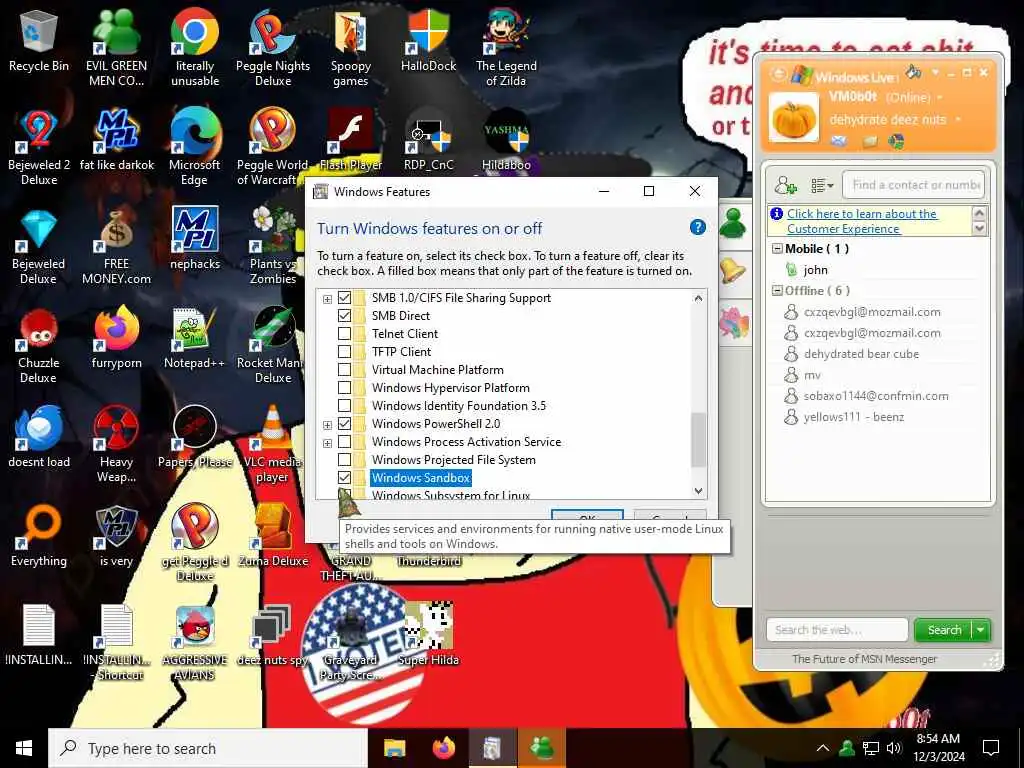Open the personal message dropdown arrow

click(958, 120)
